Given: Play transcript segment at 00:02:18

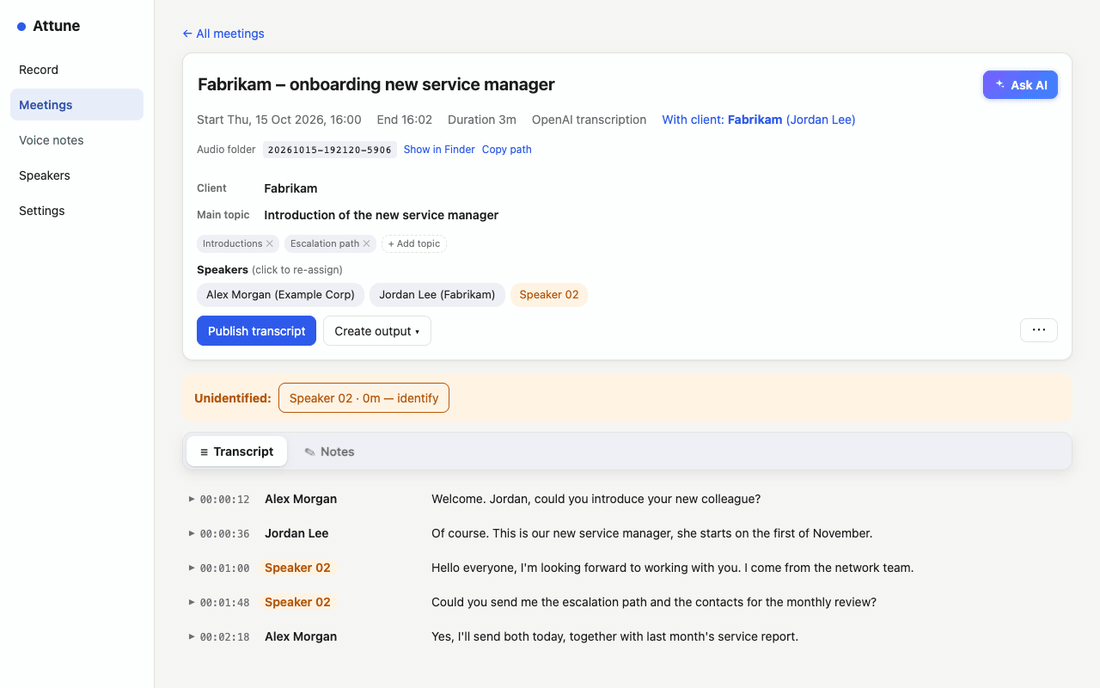Looking at the screenshot, I should pyautogui.click(x=191, y=636).
